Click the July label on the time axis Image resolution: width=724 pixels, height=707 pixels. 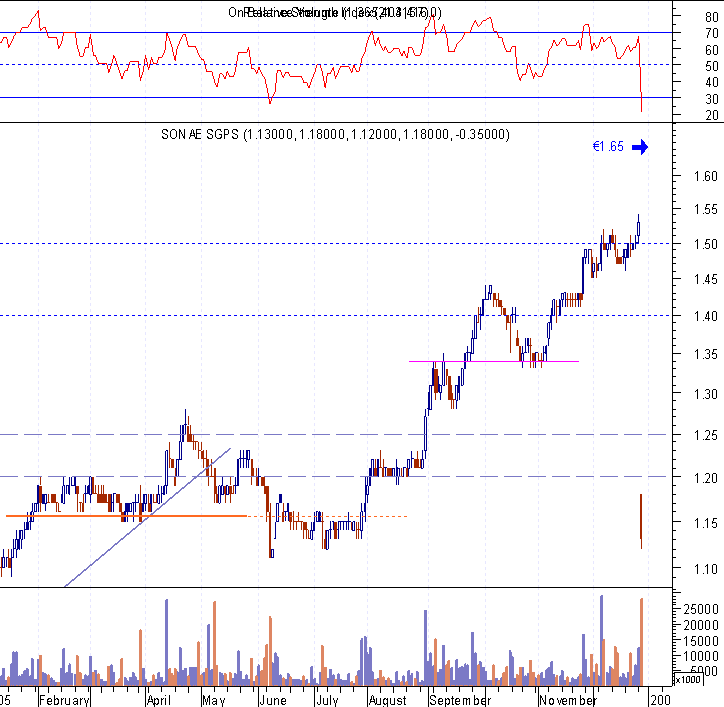[327, 700]
